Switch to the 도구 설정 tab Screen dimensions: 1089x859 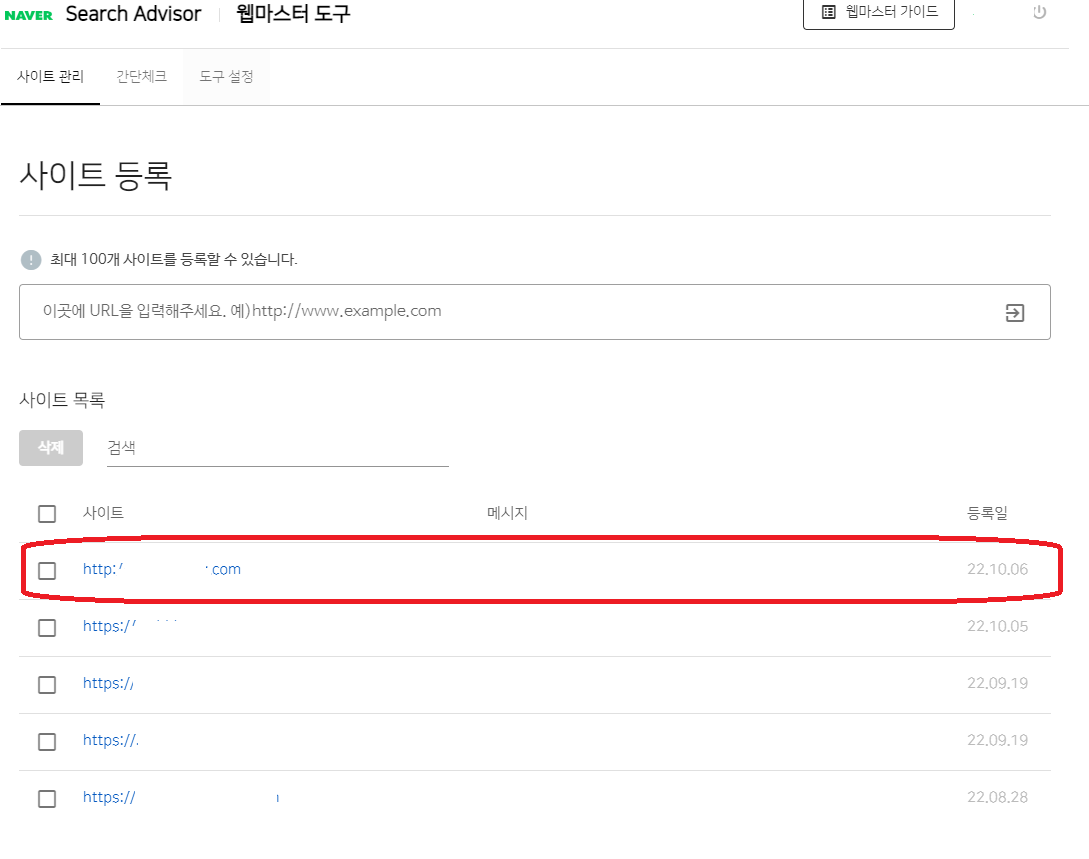(x=226, y=74)
